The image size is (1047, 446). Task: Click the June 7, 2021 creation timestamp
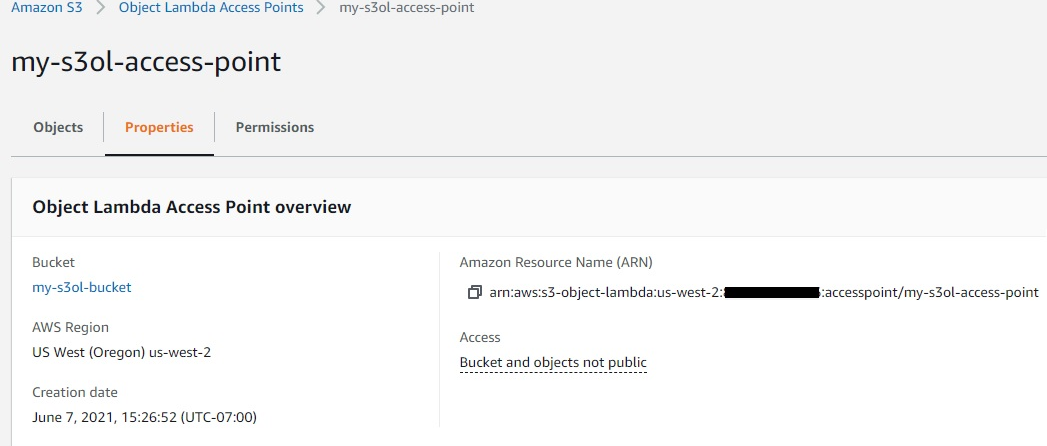(144, 417)
